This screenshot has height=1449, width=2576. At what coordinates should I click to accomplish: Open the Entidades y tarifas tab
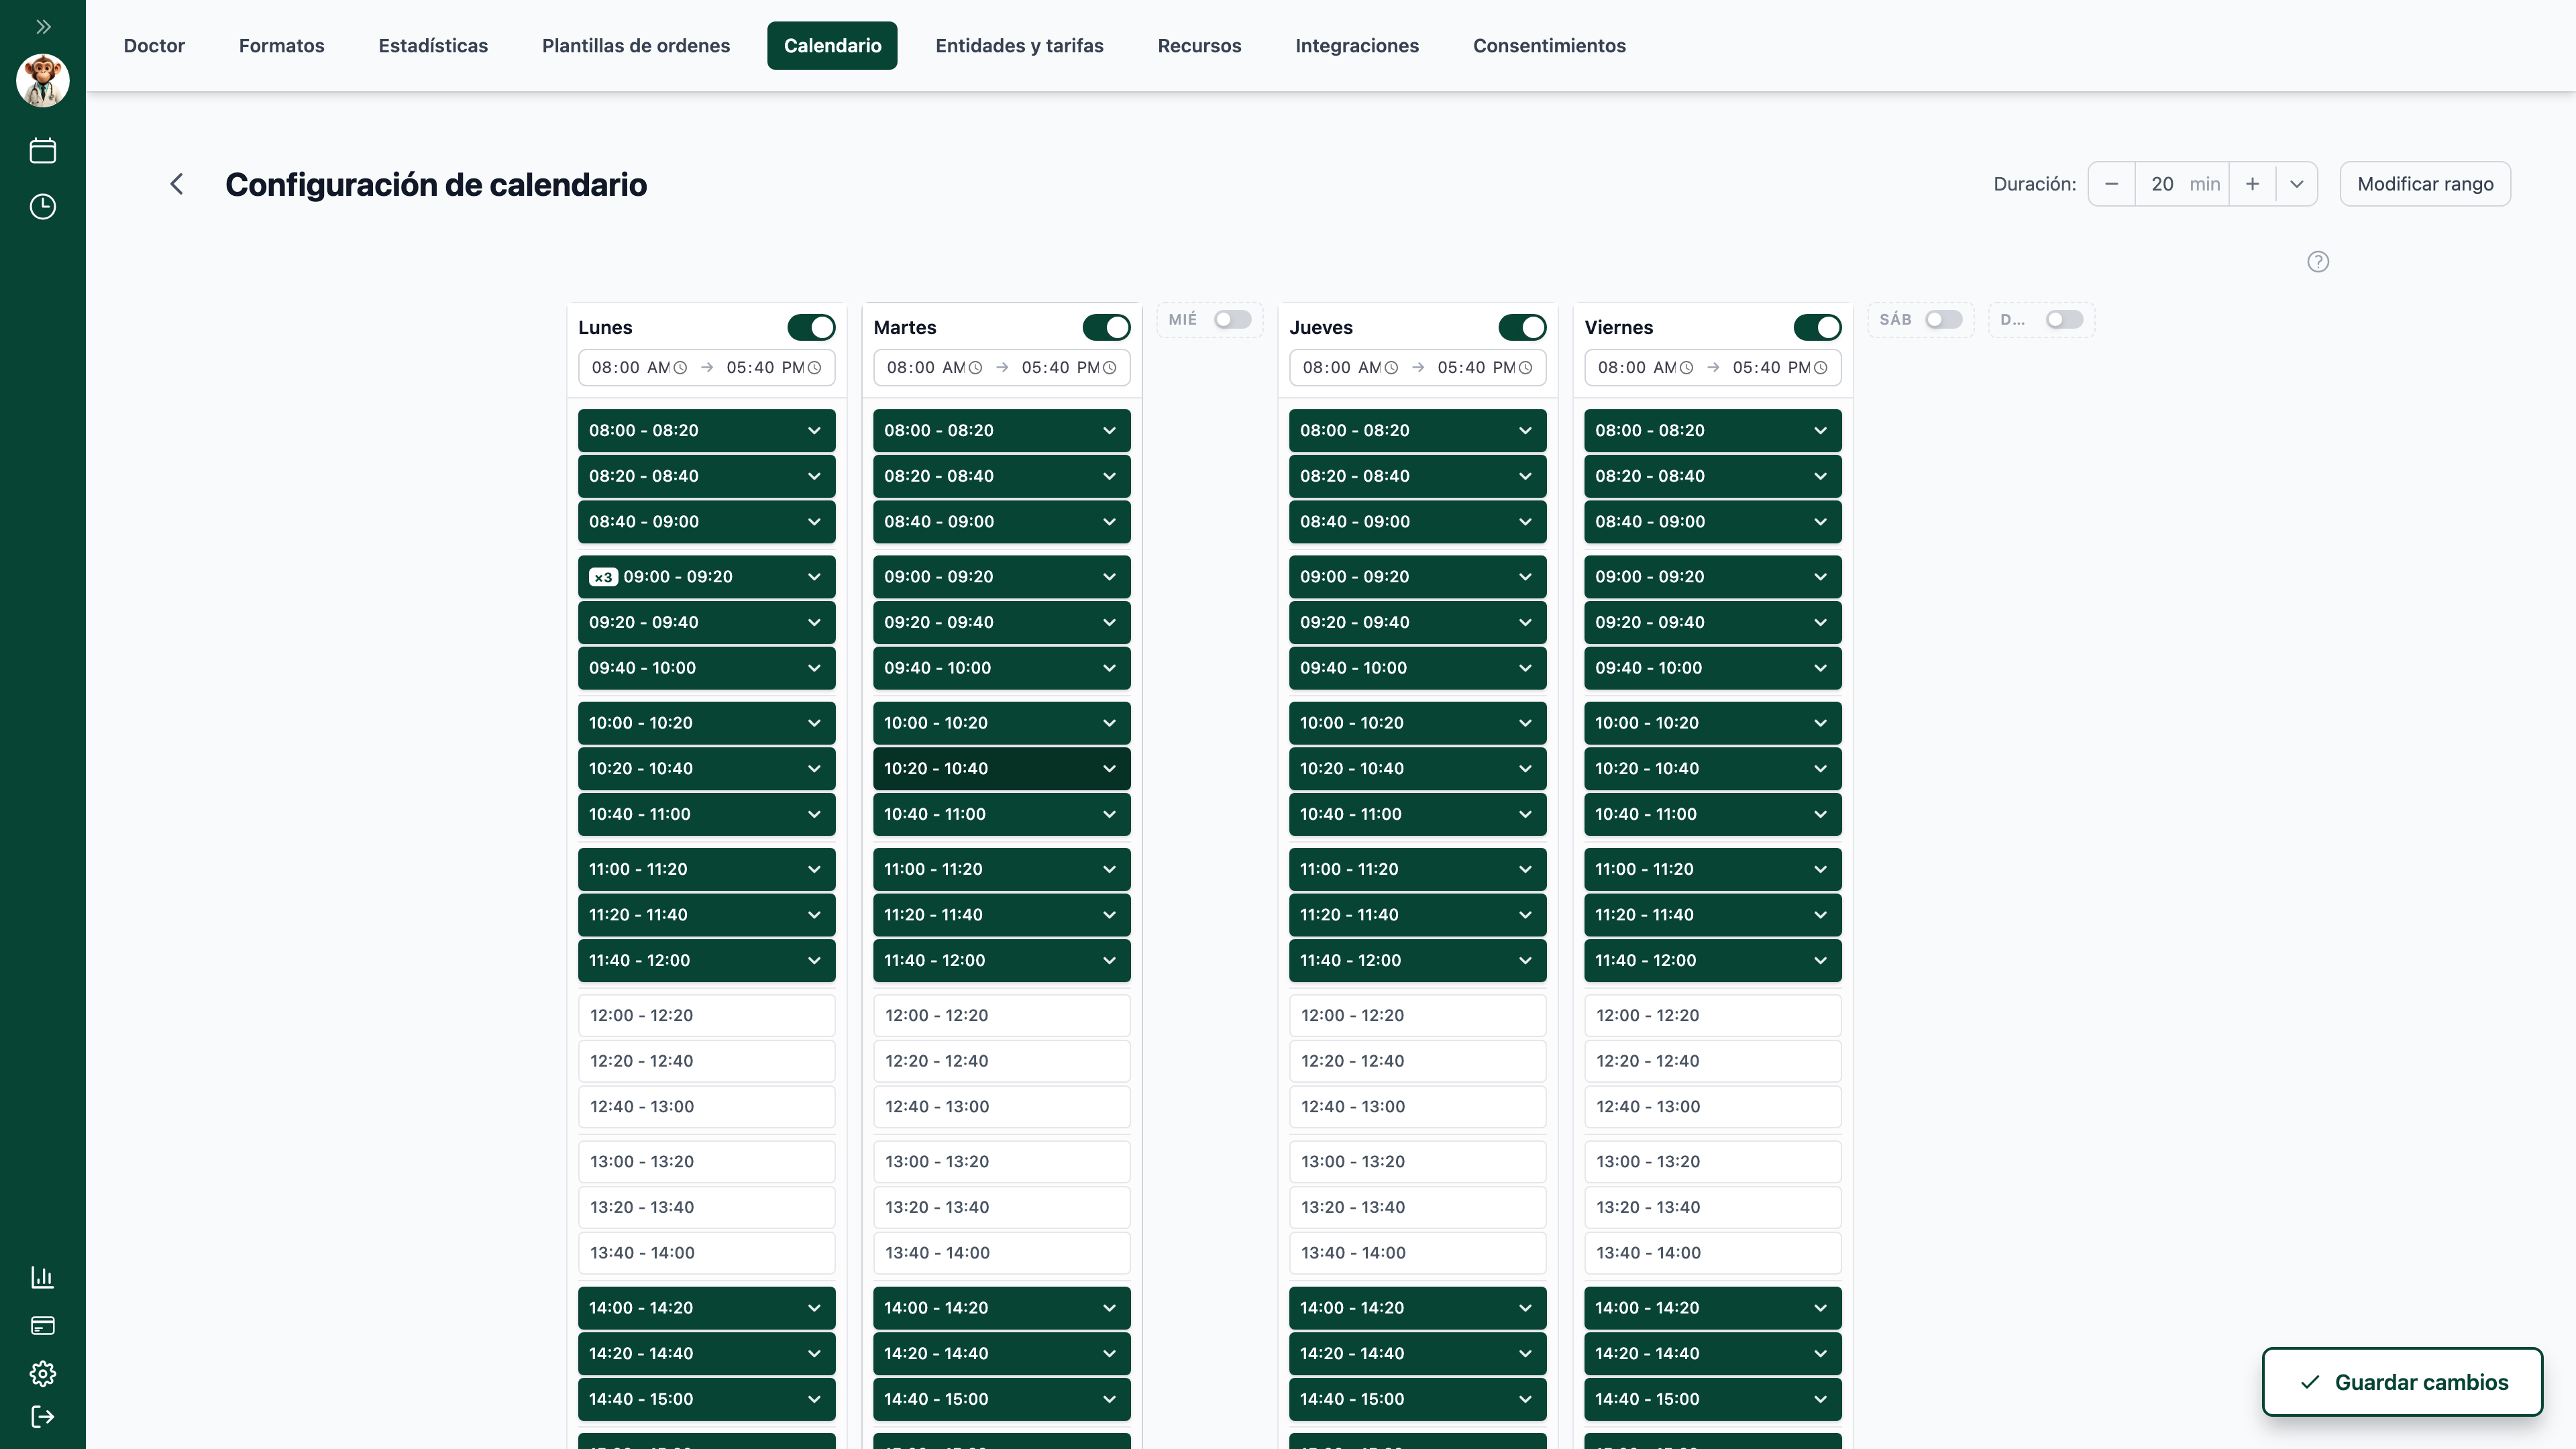click(x=1019, y=46)
